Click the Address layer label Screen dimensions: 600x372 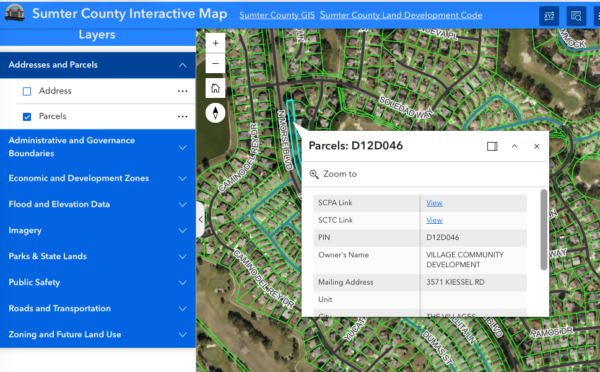[55, 91]
